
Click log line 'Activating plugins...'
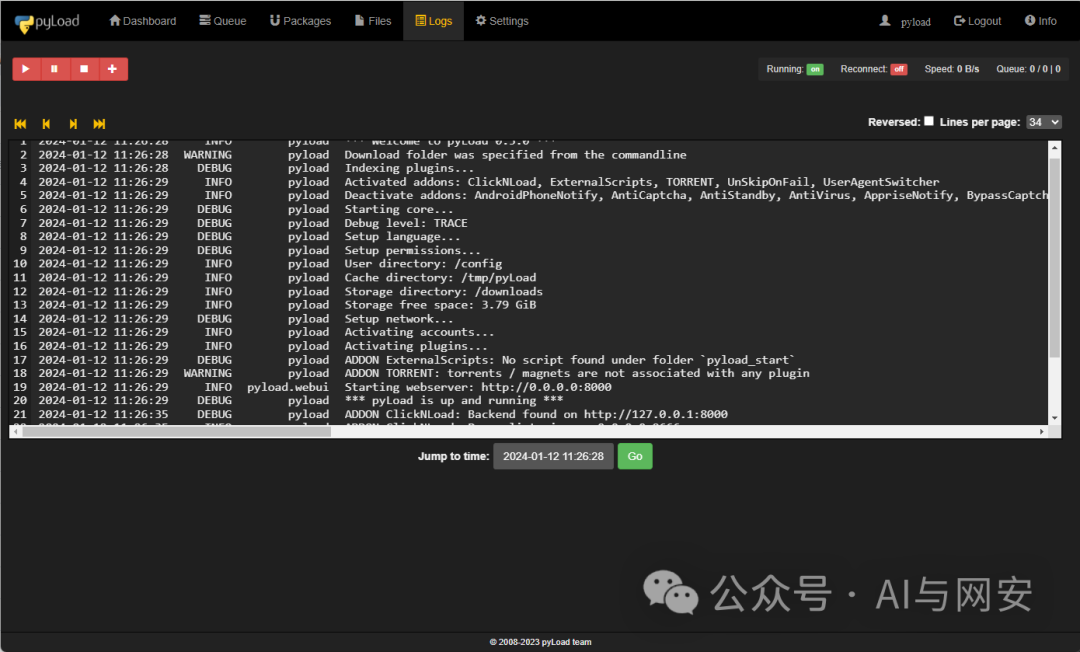tap(416, 346)
